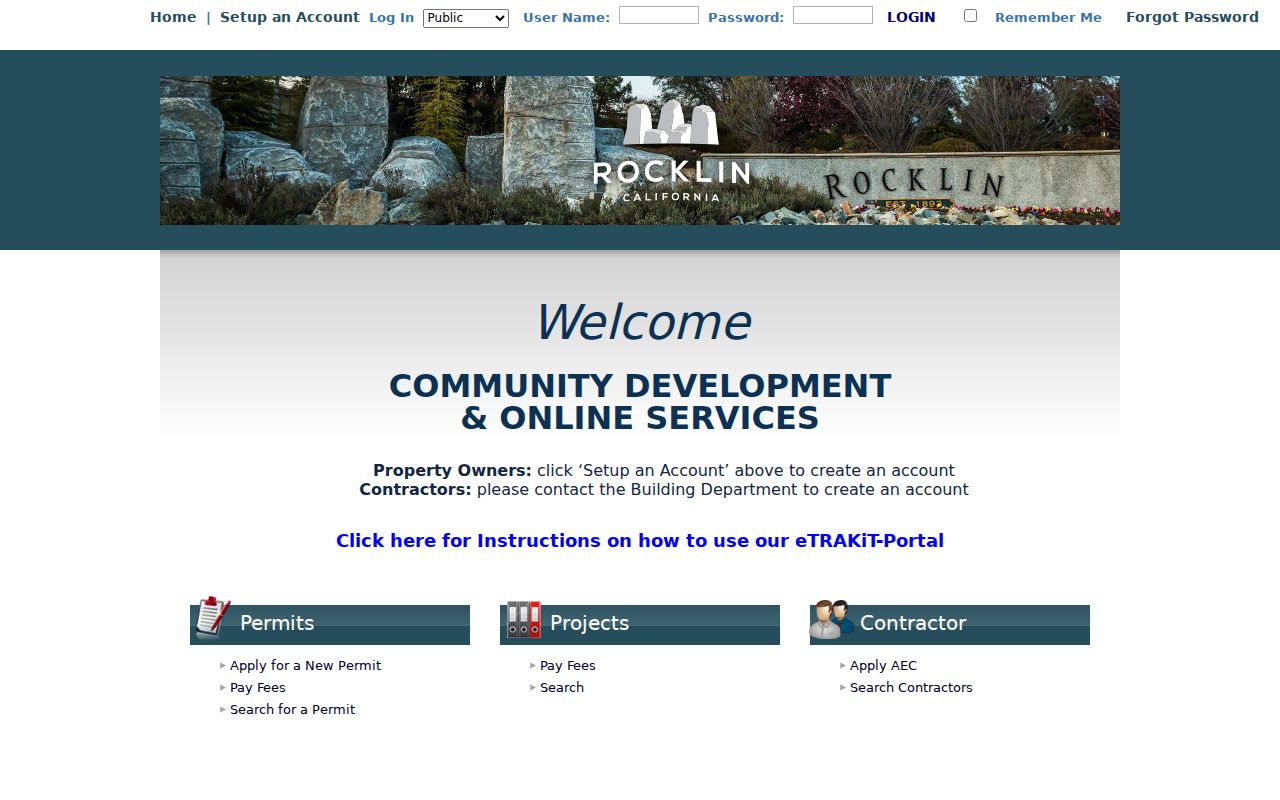1280x800 pixels.
Task: Click the Password input field
Action: click(x=833, y=15)
